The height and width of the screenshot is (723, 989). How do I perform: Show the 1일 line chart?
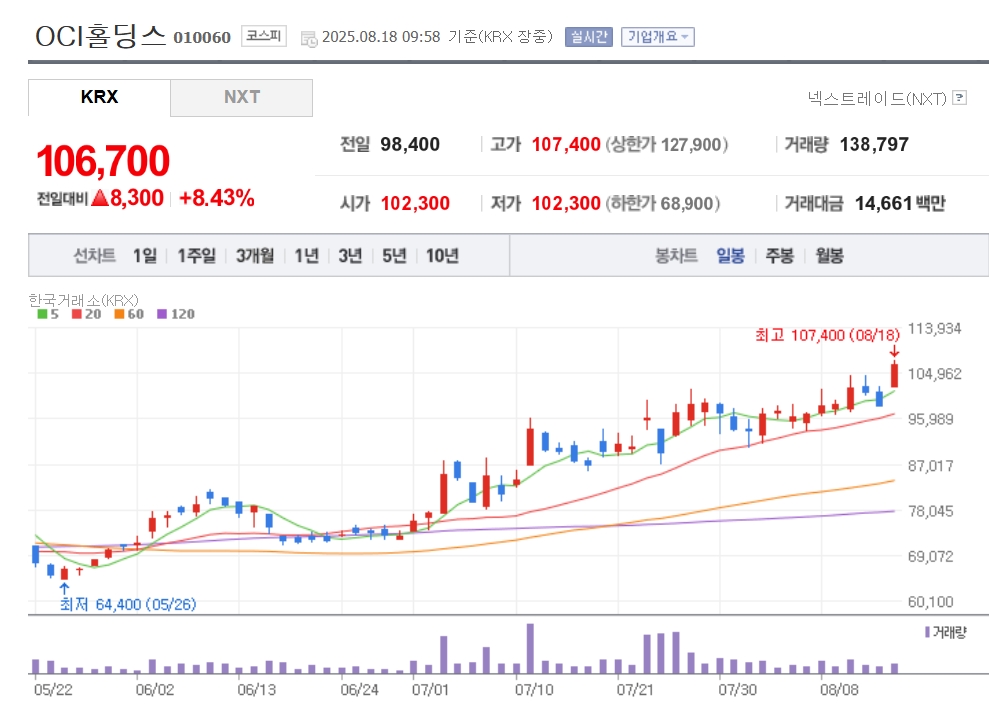[144, 256]
